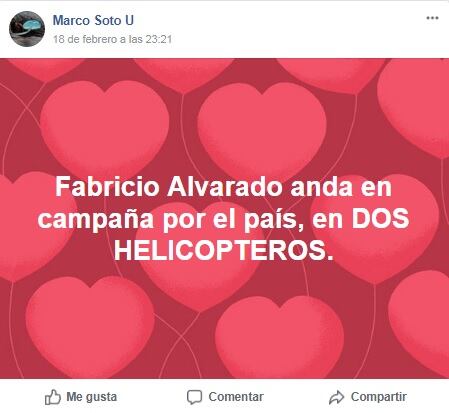Click the thumbs-up like icon

point(53,397)
